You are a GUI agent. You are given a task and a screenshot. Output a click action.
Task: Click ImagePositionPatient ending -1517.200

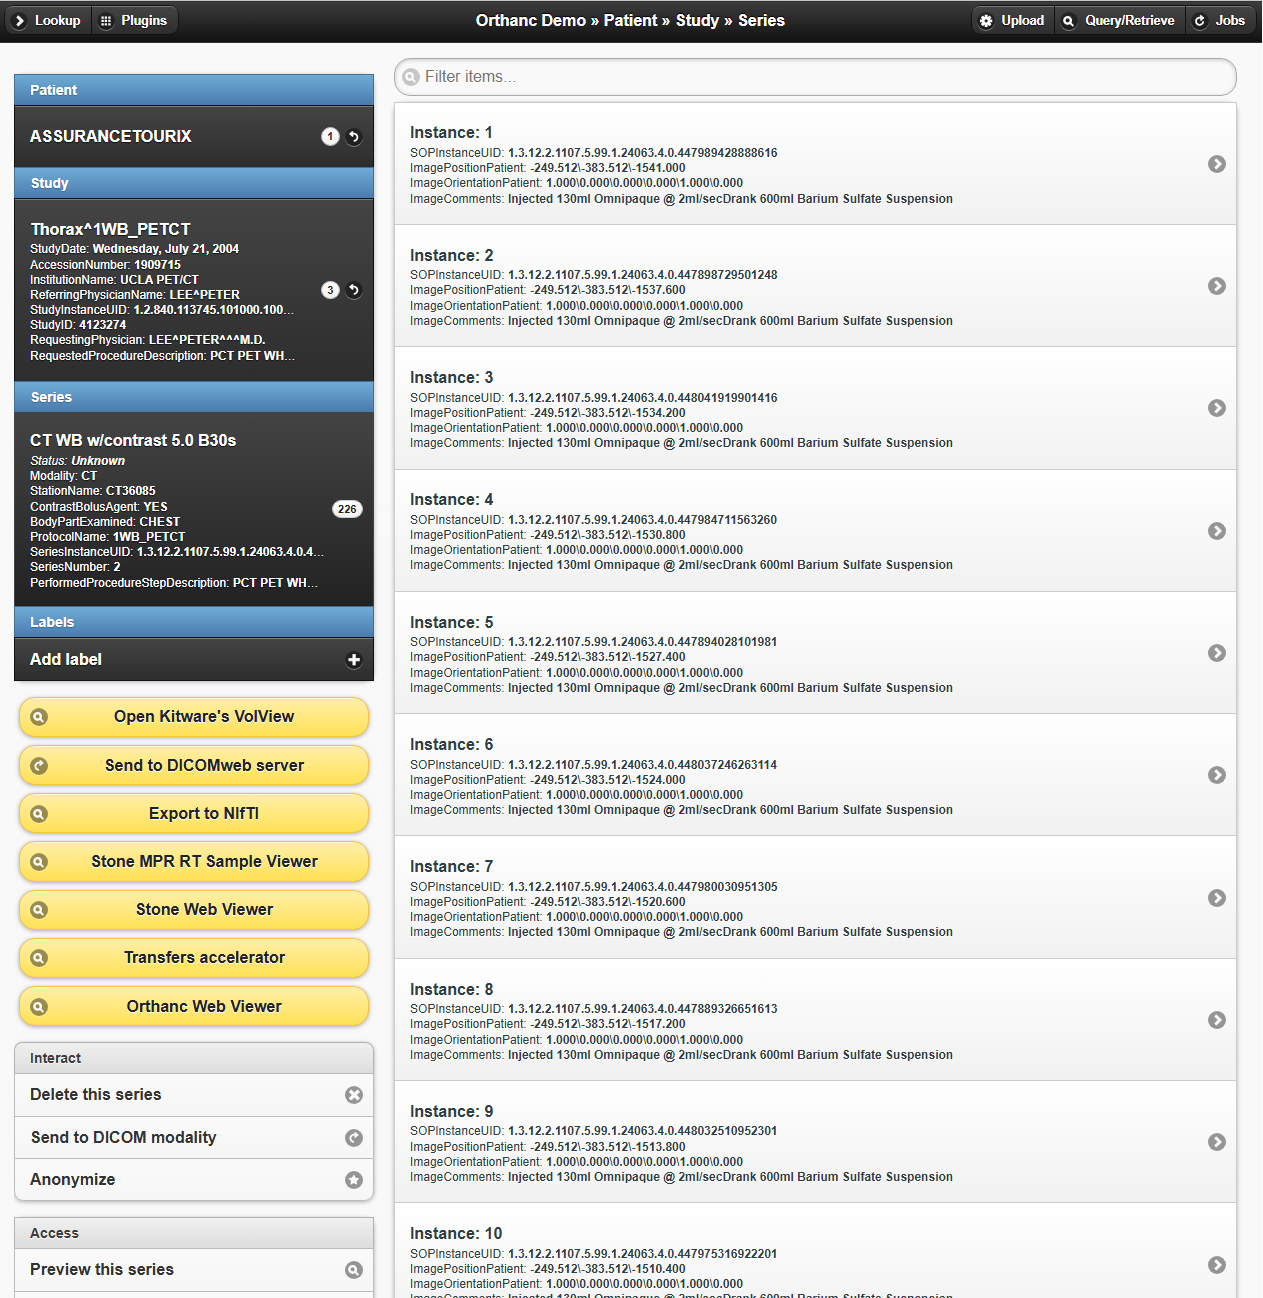click(548, 1024)
